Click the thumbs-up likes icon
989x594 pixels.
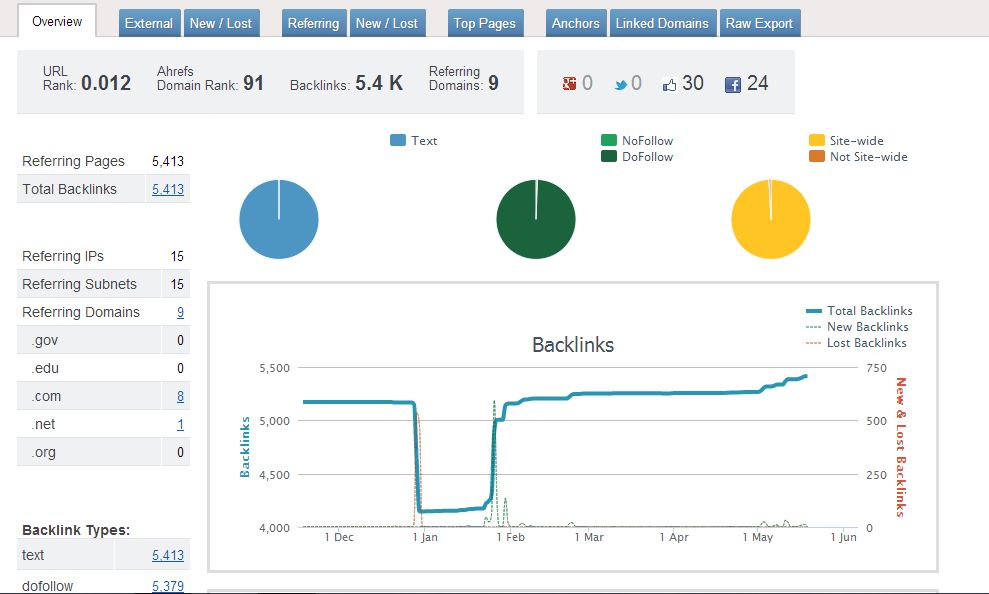669,84
